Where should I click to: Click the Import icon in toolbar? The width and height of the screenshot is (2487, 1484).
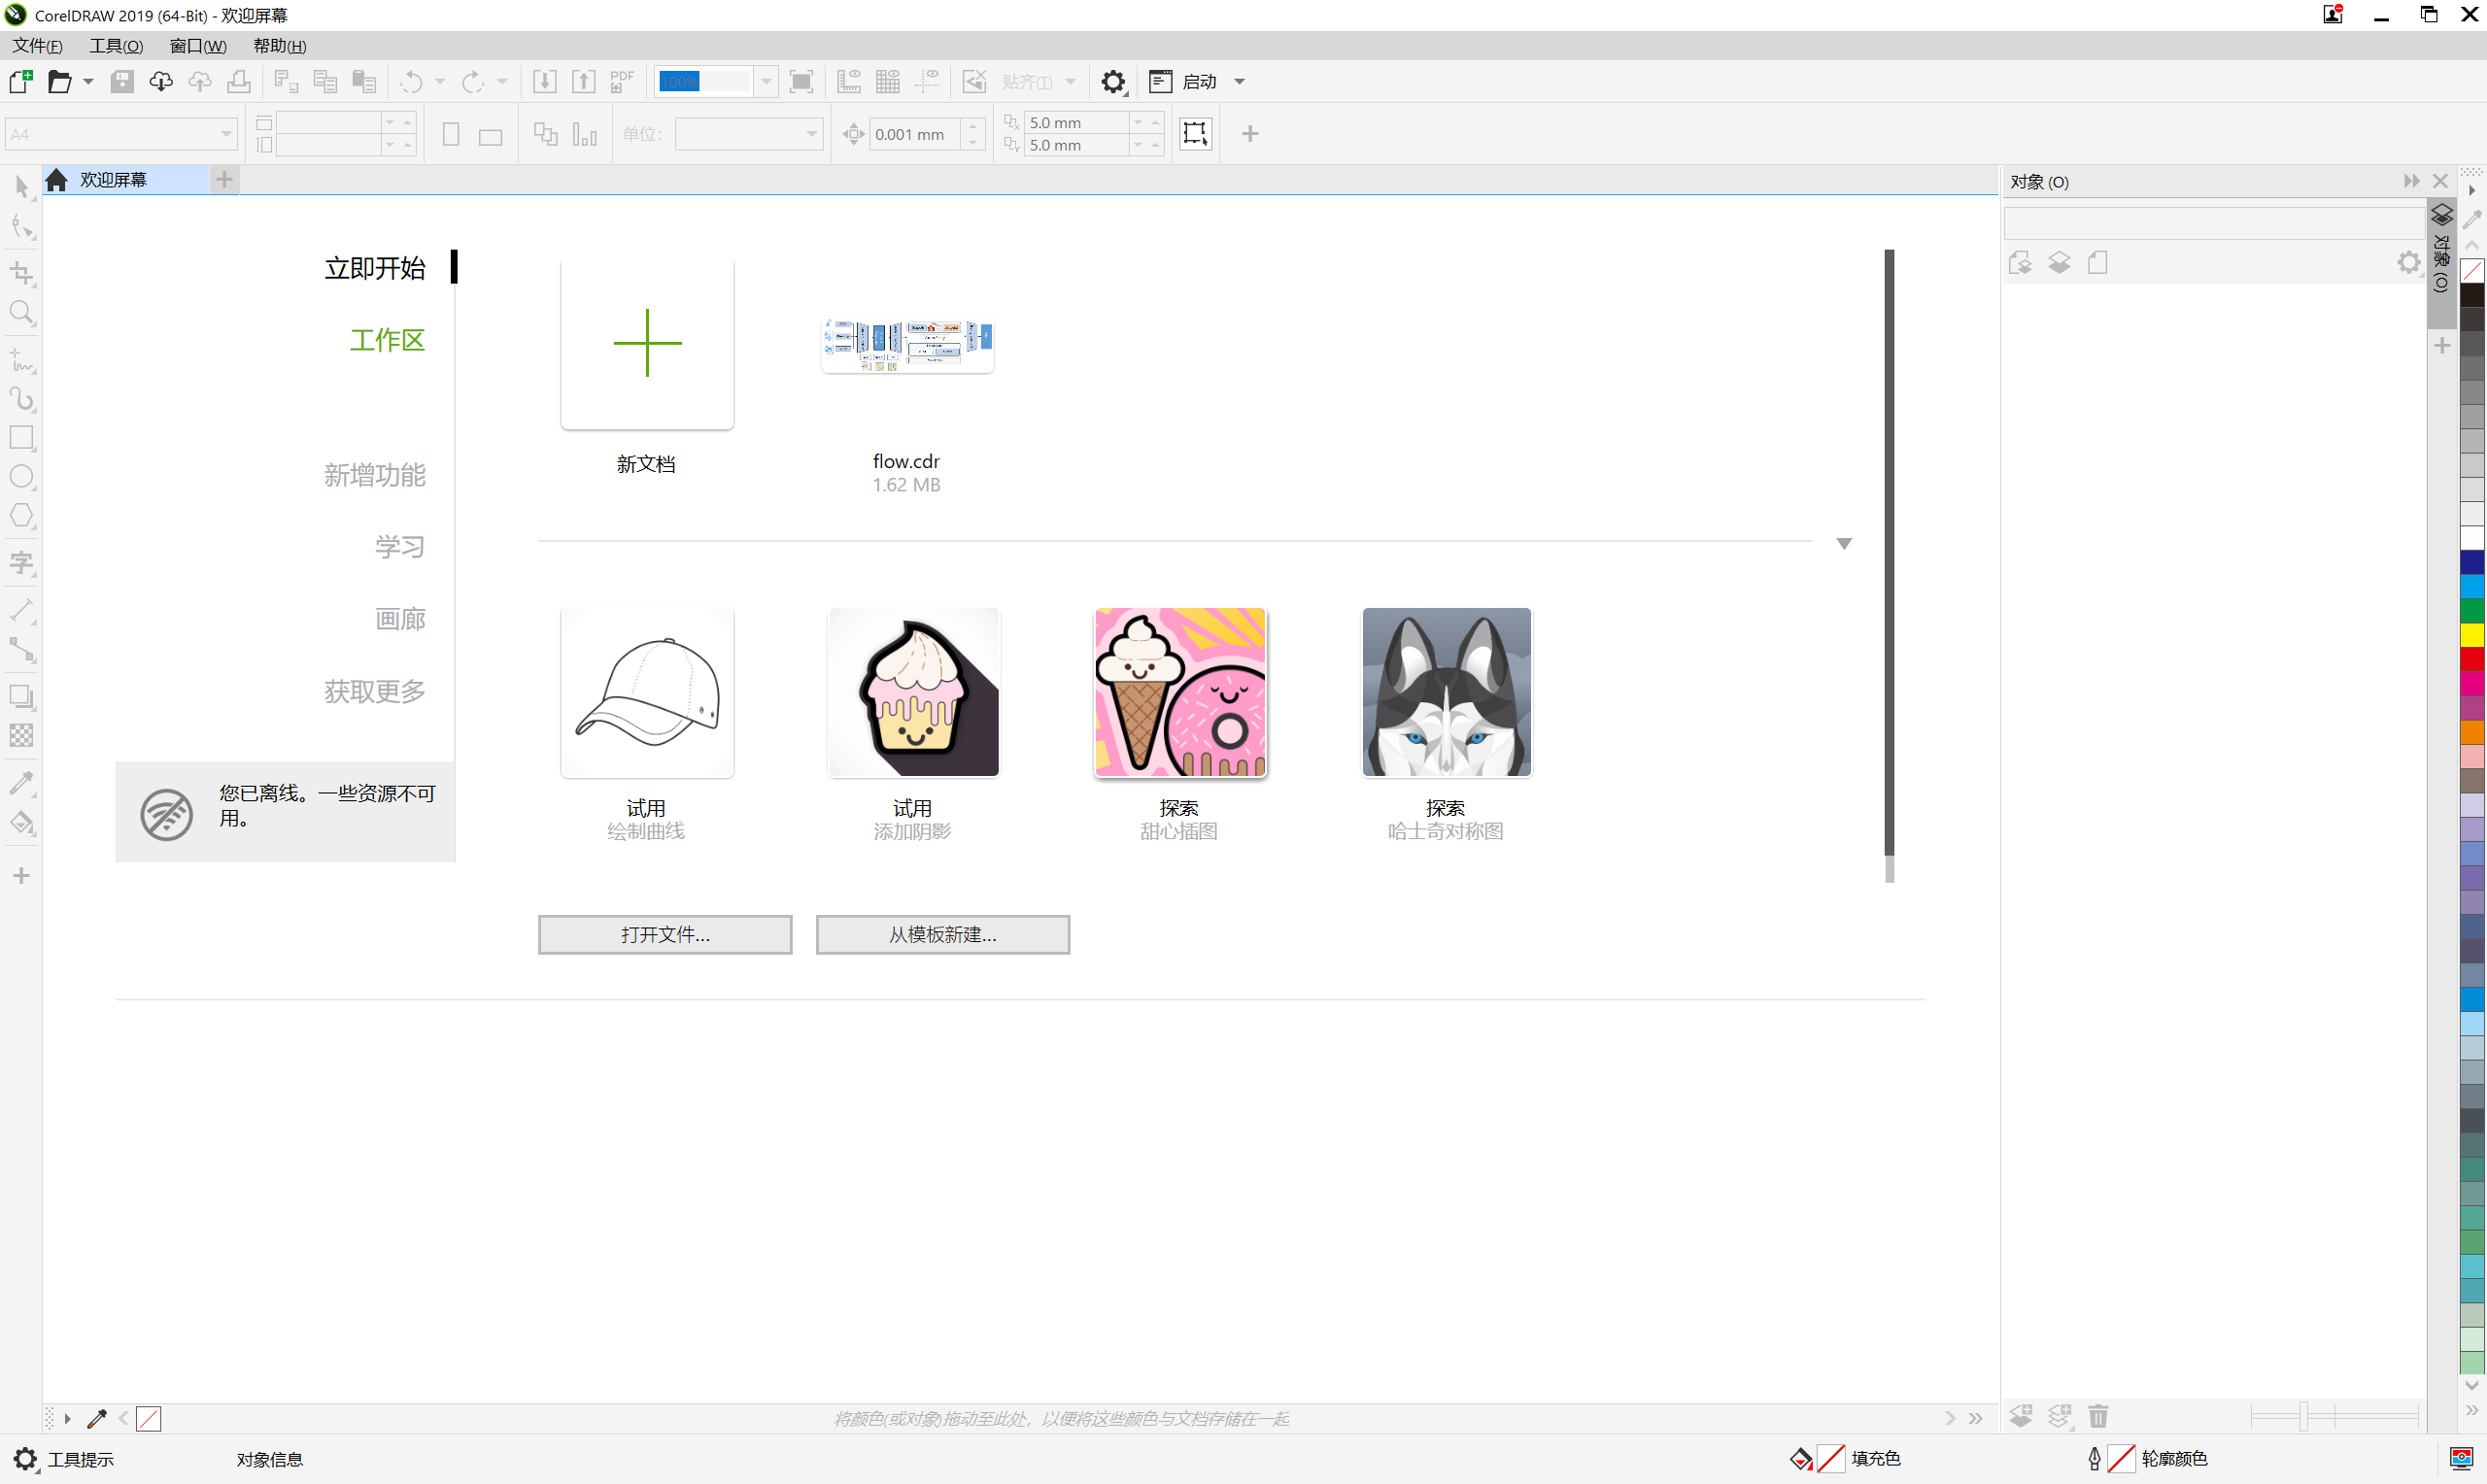(544, 82)
